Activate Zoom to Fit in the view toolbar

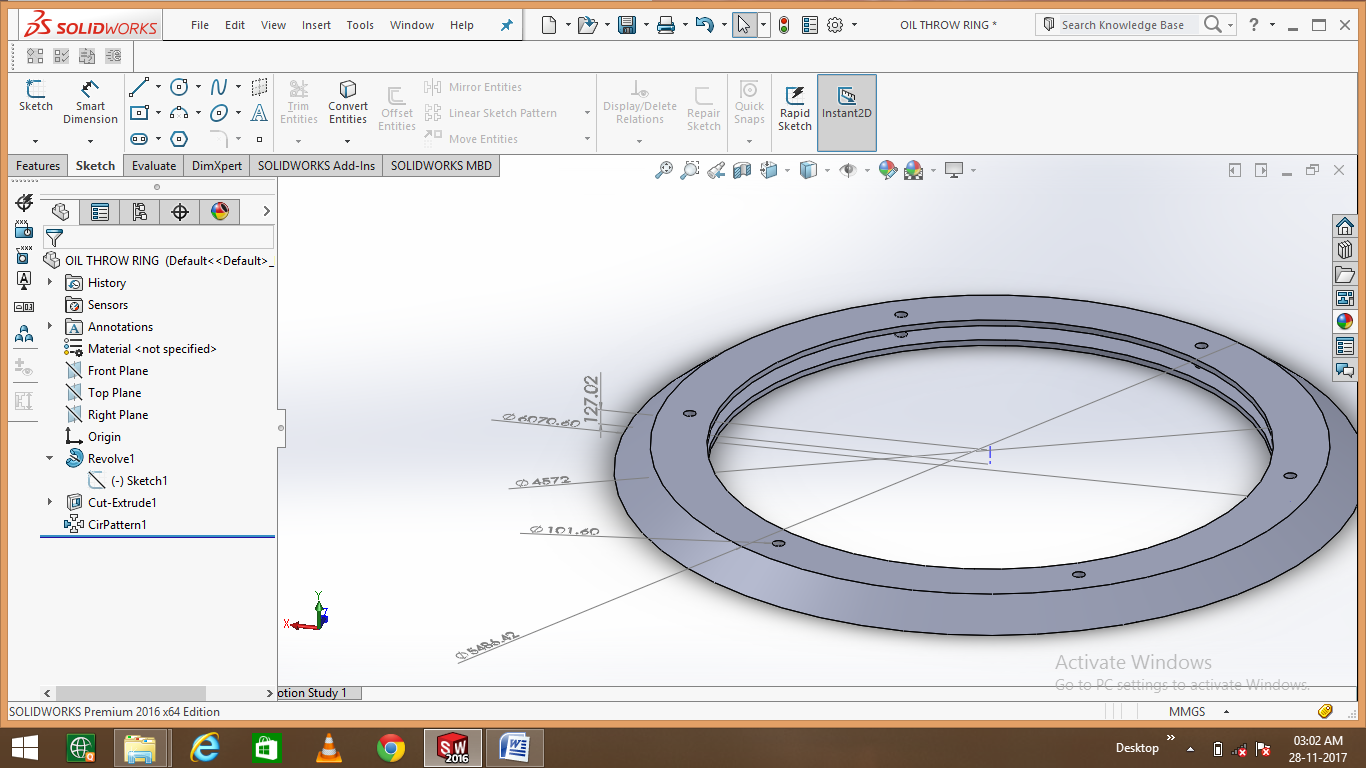663,170
